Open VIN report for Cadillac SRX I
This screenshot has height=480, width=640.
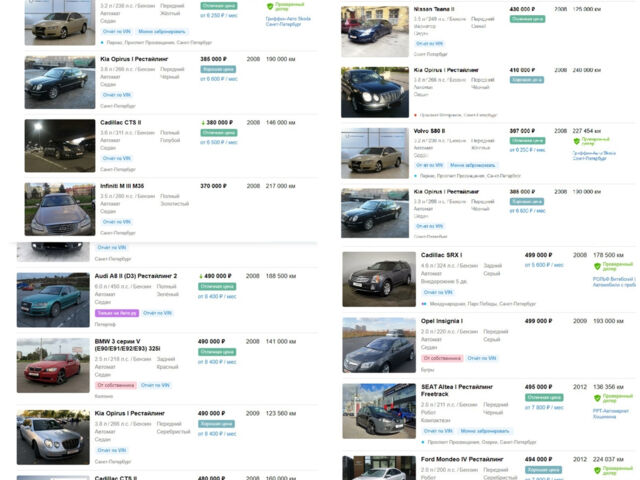(438, 292)
